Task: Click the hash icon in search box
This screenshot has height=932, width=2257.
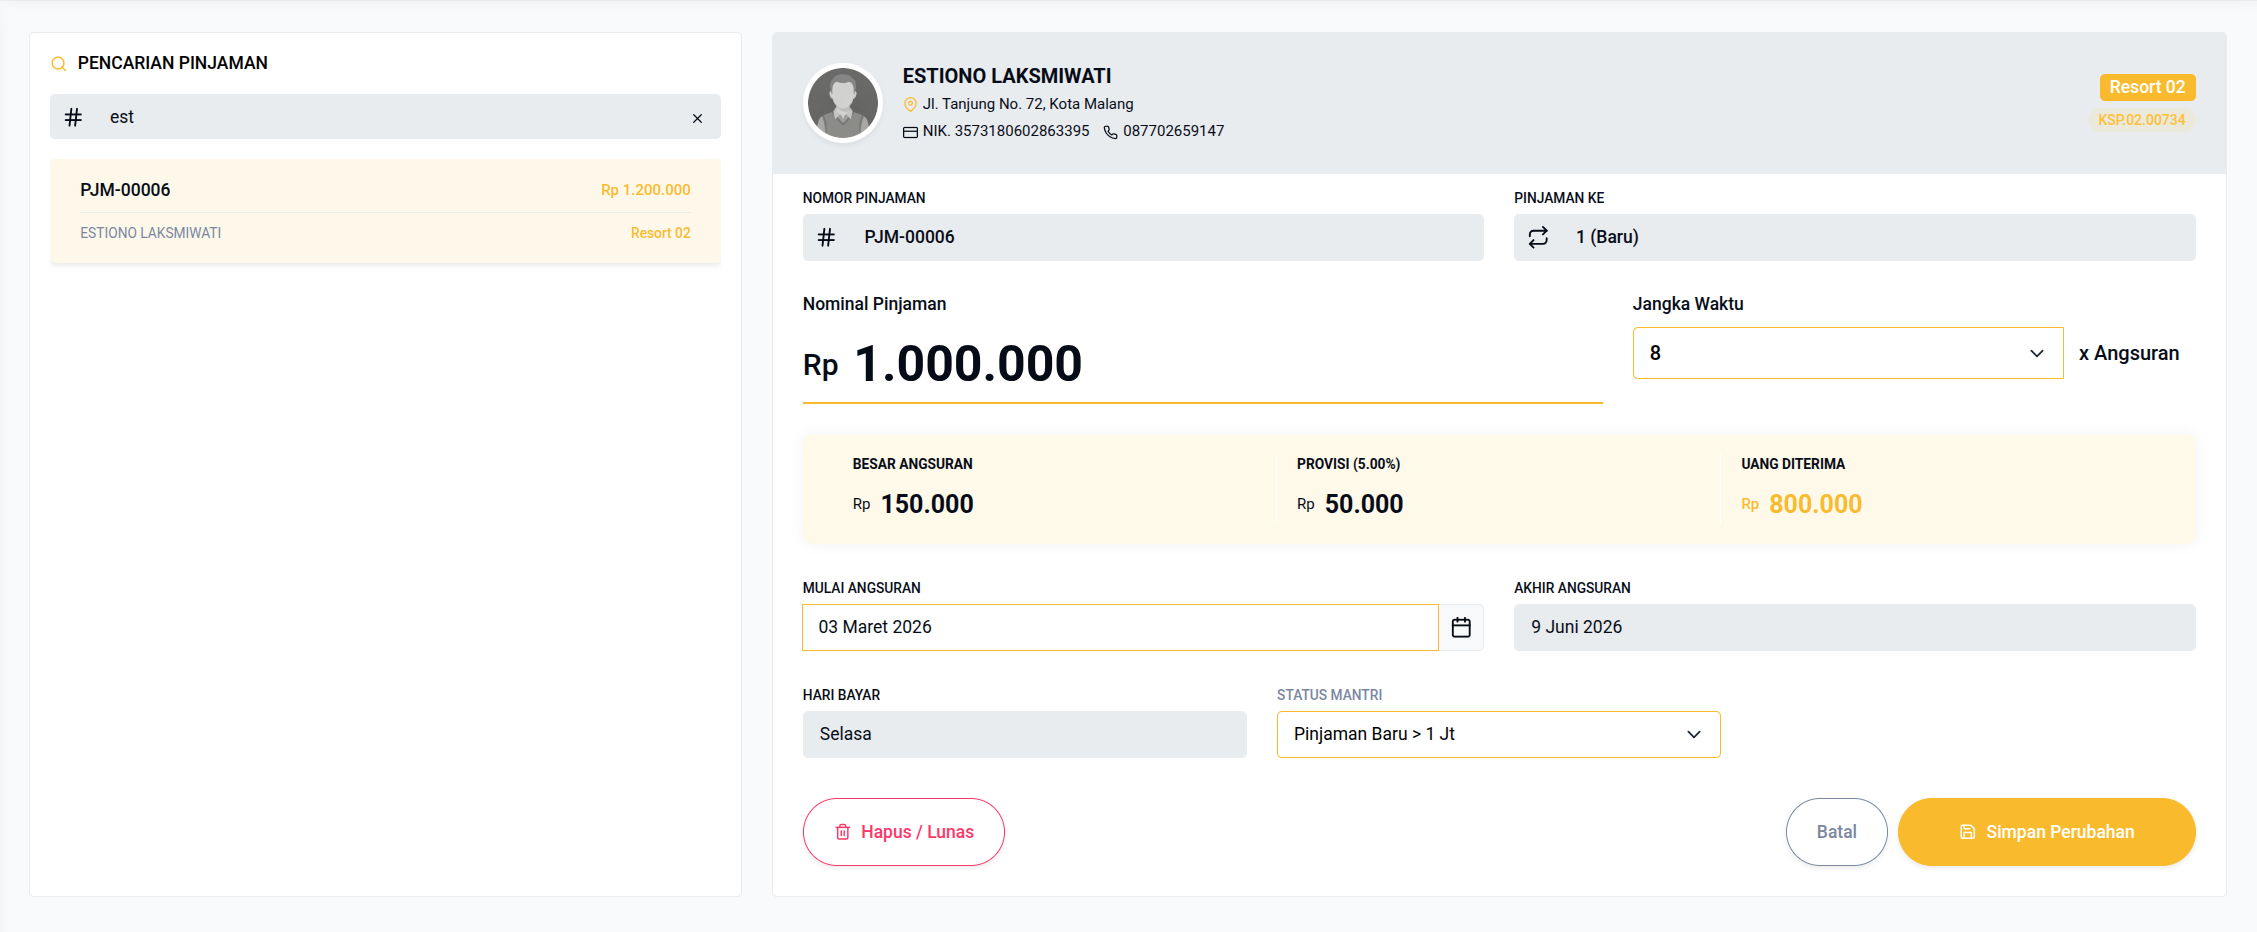Action: 73,118
